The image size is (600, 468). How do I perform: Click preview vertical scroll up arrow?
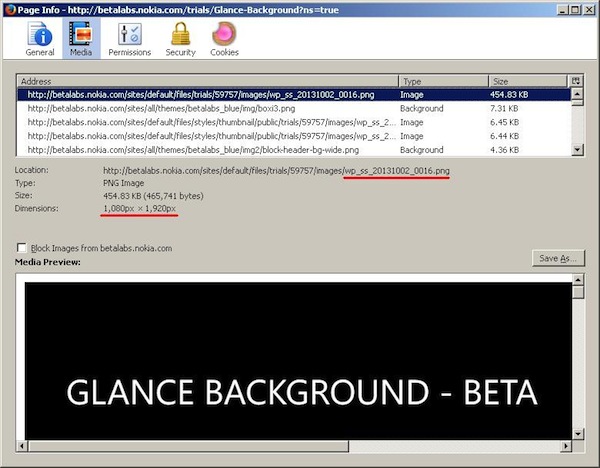[578, 280]
